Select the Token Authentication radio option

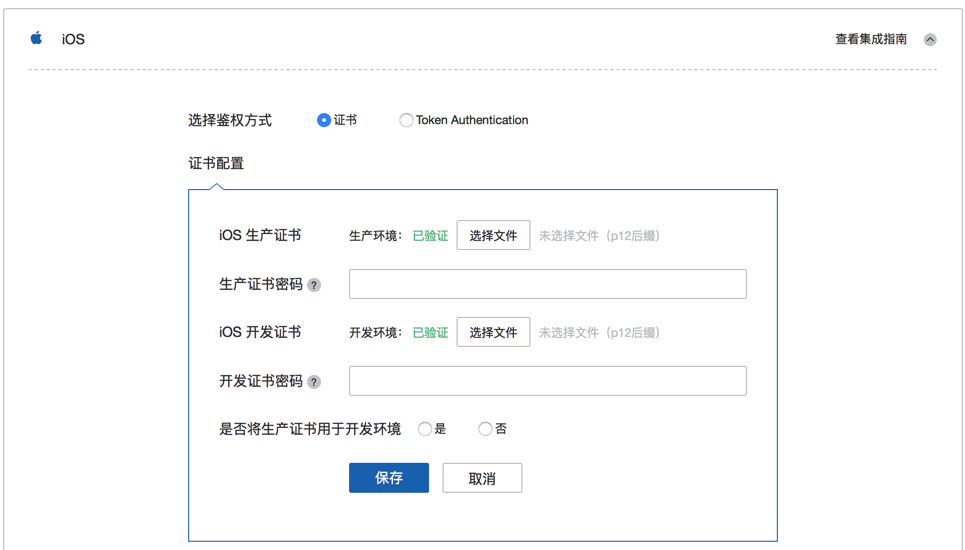click(x=406, y=120)
